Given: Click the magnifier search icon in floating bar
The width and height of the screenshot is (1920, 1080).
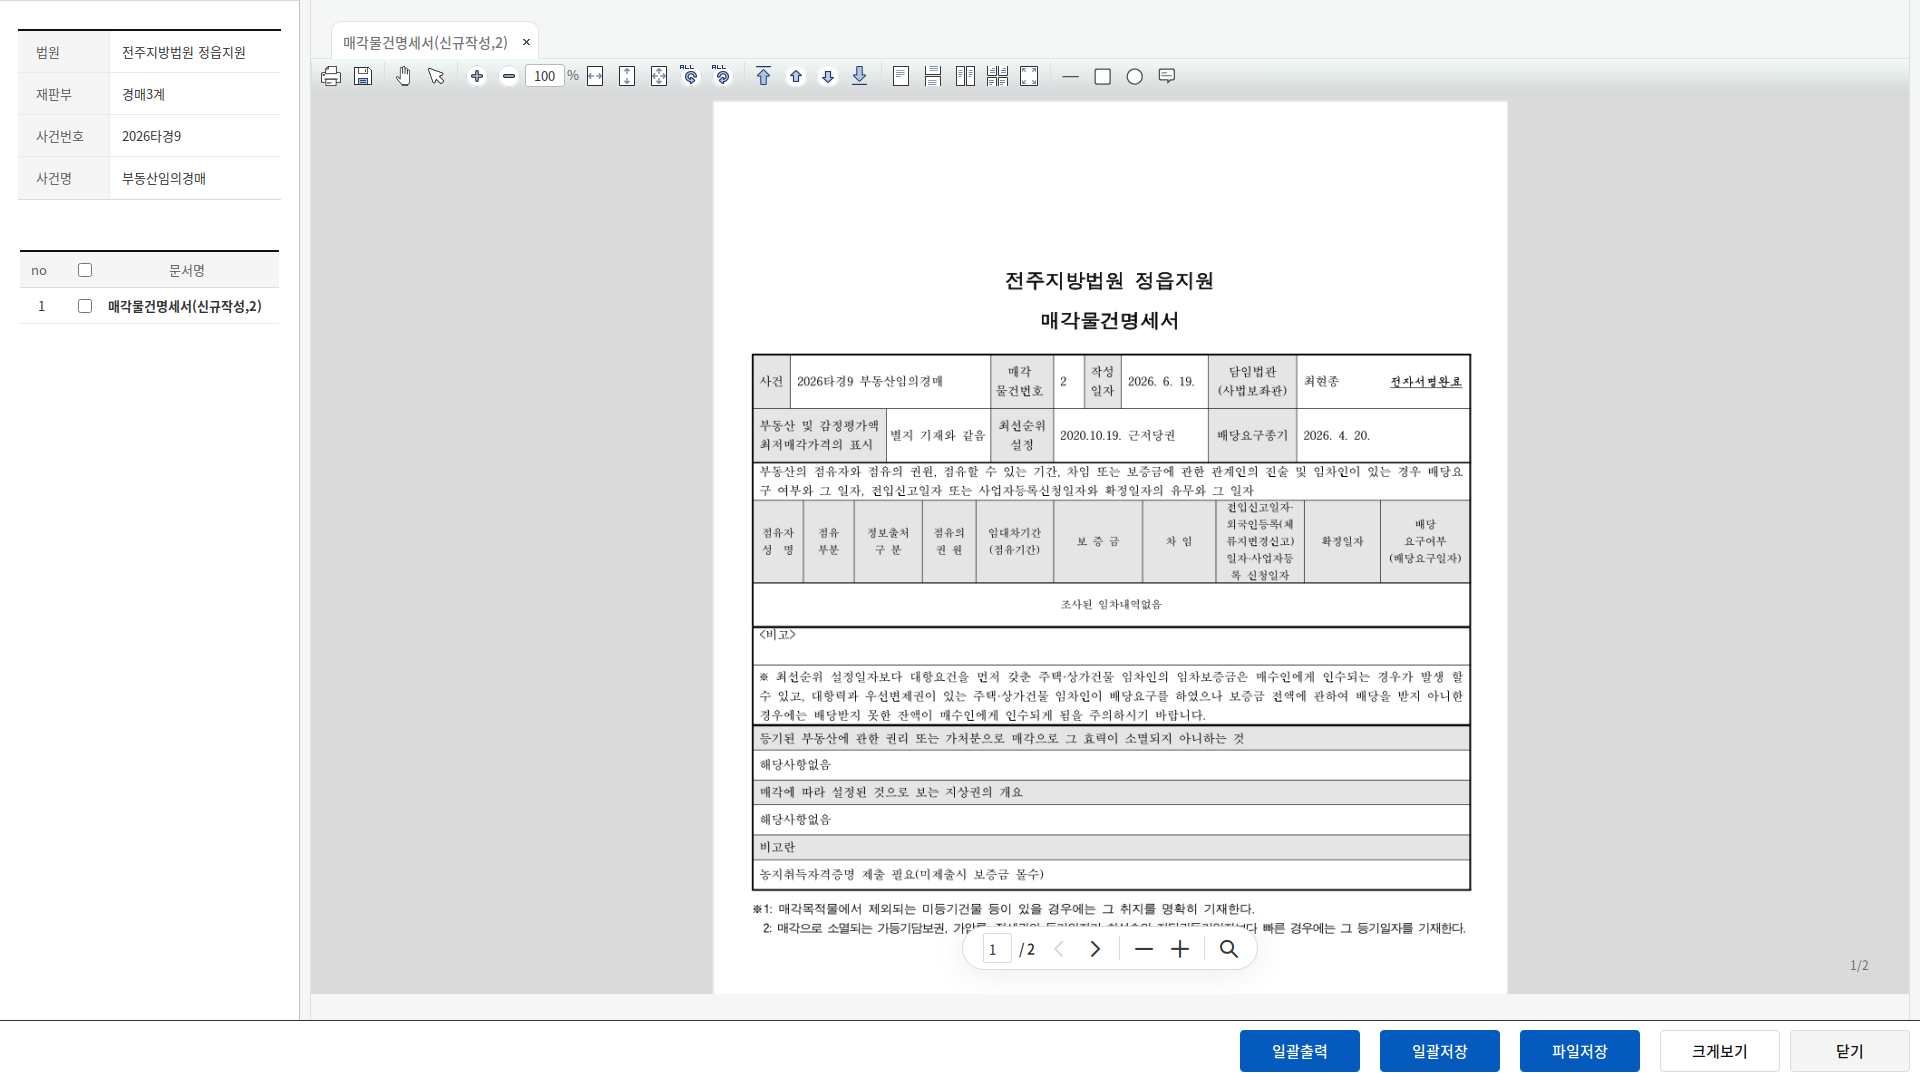Looking at the screenshot, I should pos(1229,949).
